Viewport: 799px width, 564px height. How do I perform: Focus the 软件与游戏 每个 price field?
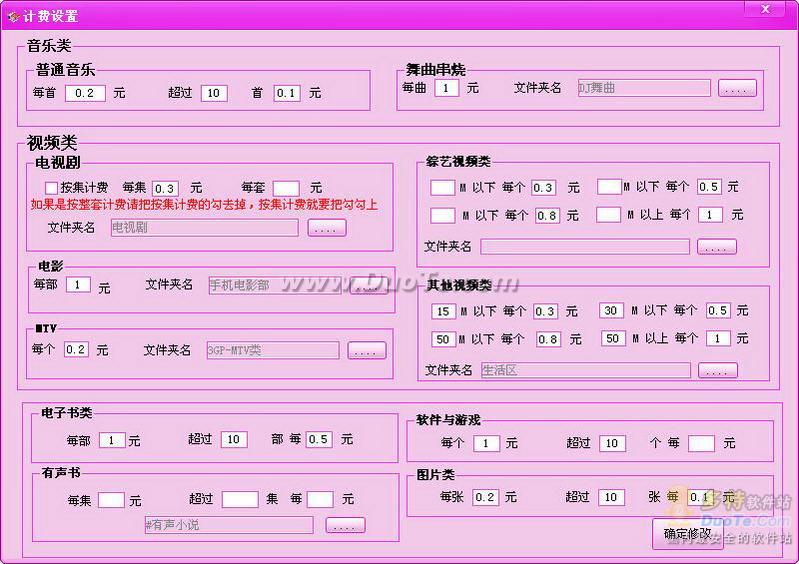pyautogui.click(x=486, y=443)
